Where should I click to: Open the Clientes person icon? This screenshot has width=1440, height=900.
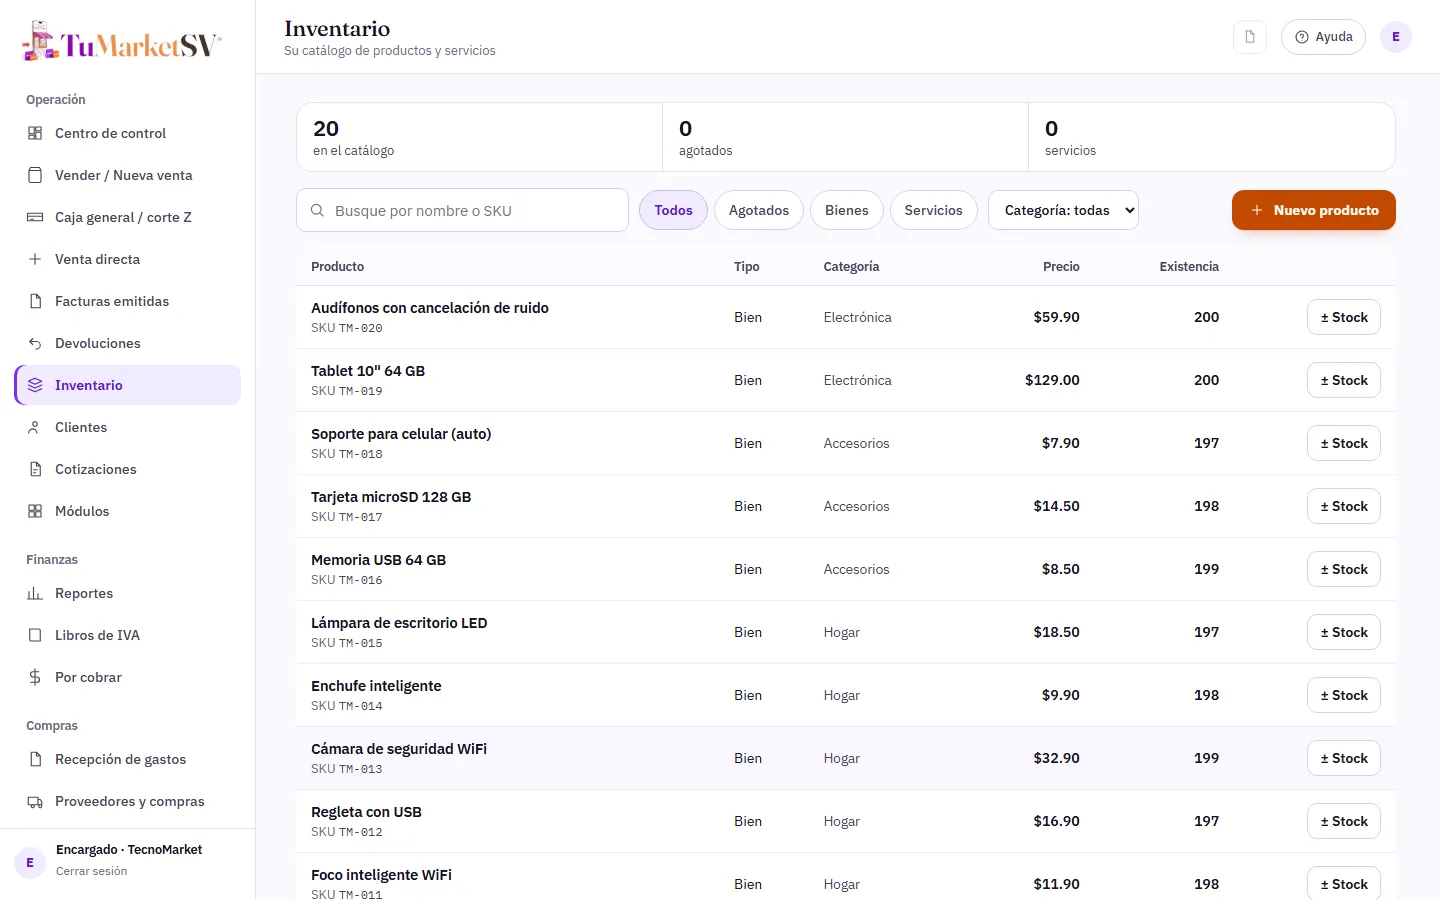35,427
